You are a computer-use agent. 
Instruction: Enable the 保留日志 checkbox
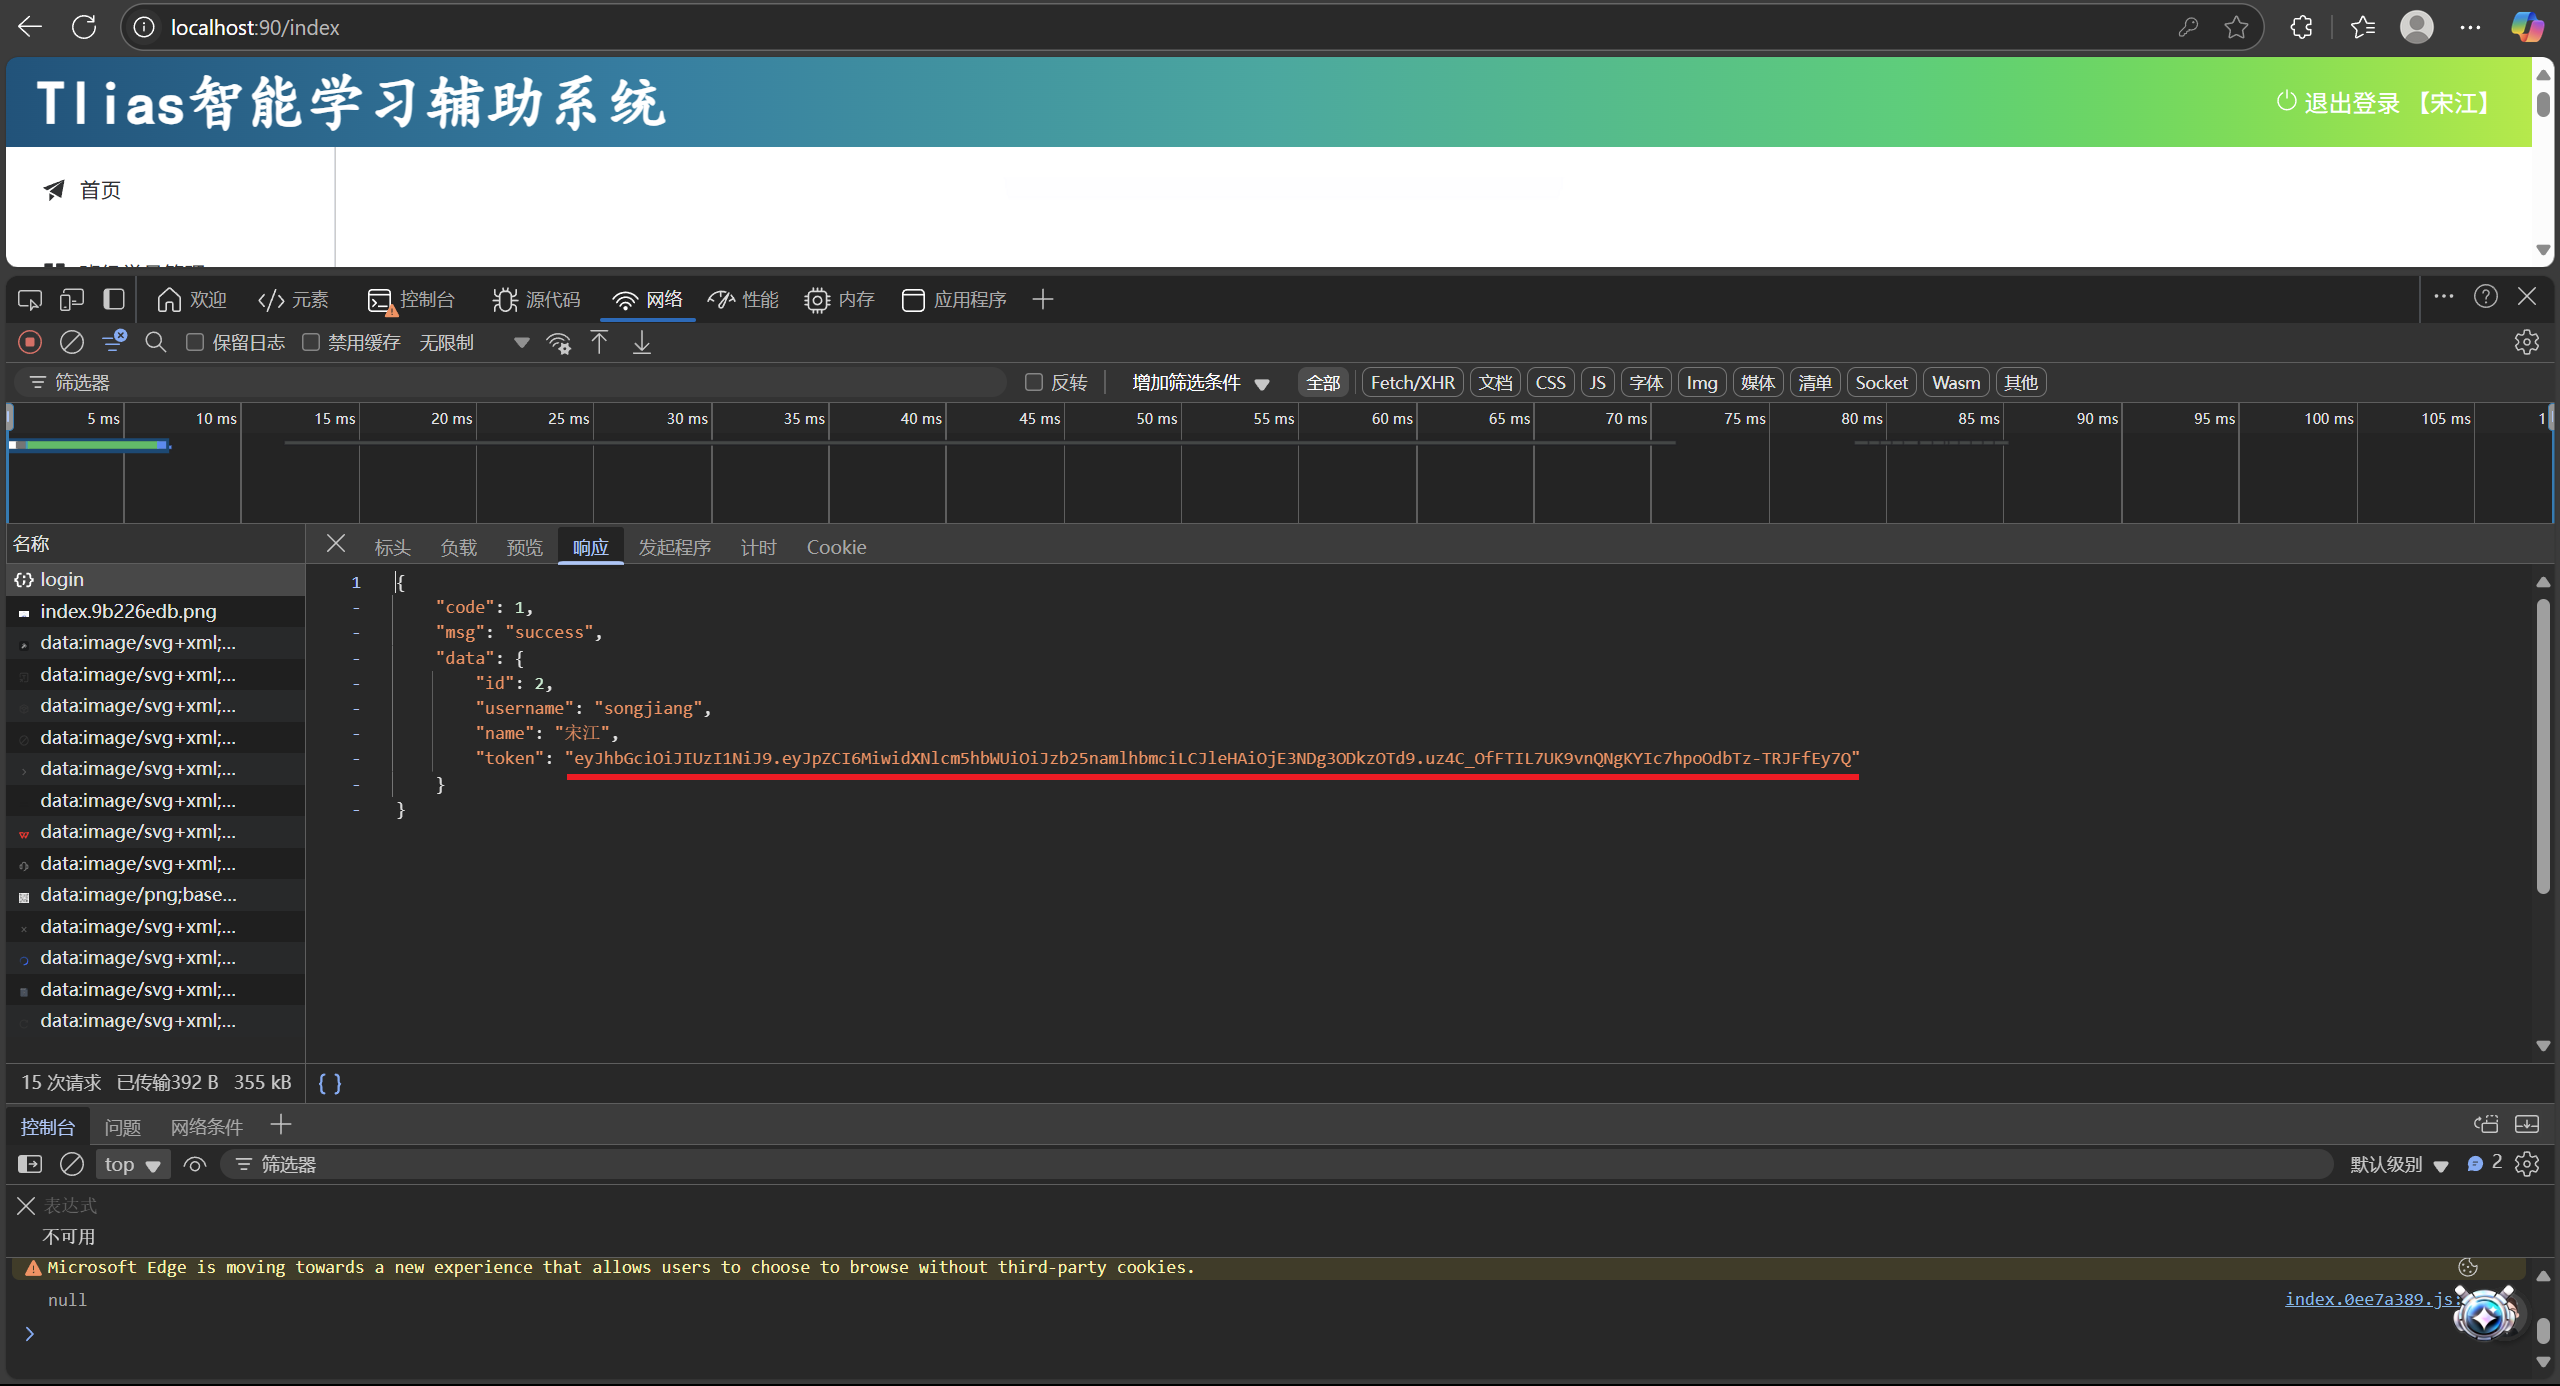[x=196, y=342]
